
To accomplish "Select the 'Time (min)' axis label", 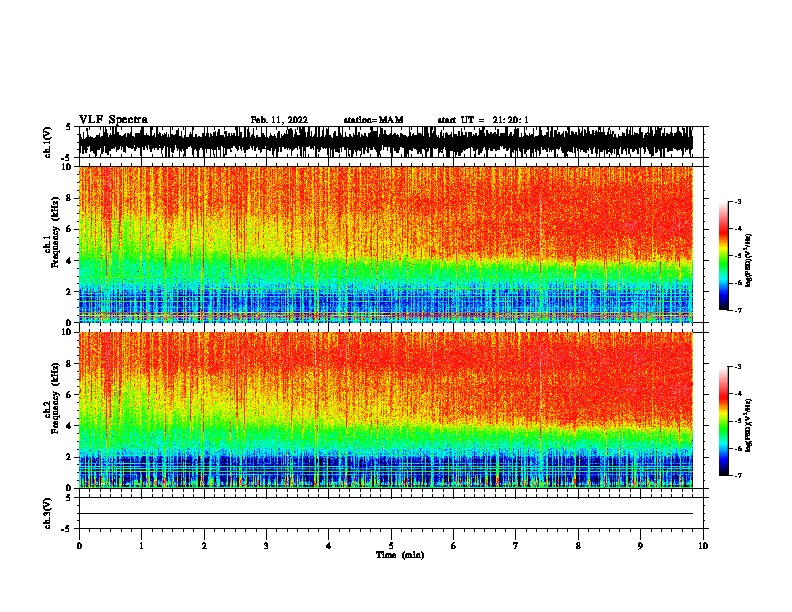I will point(400,555).
